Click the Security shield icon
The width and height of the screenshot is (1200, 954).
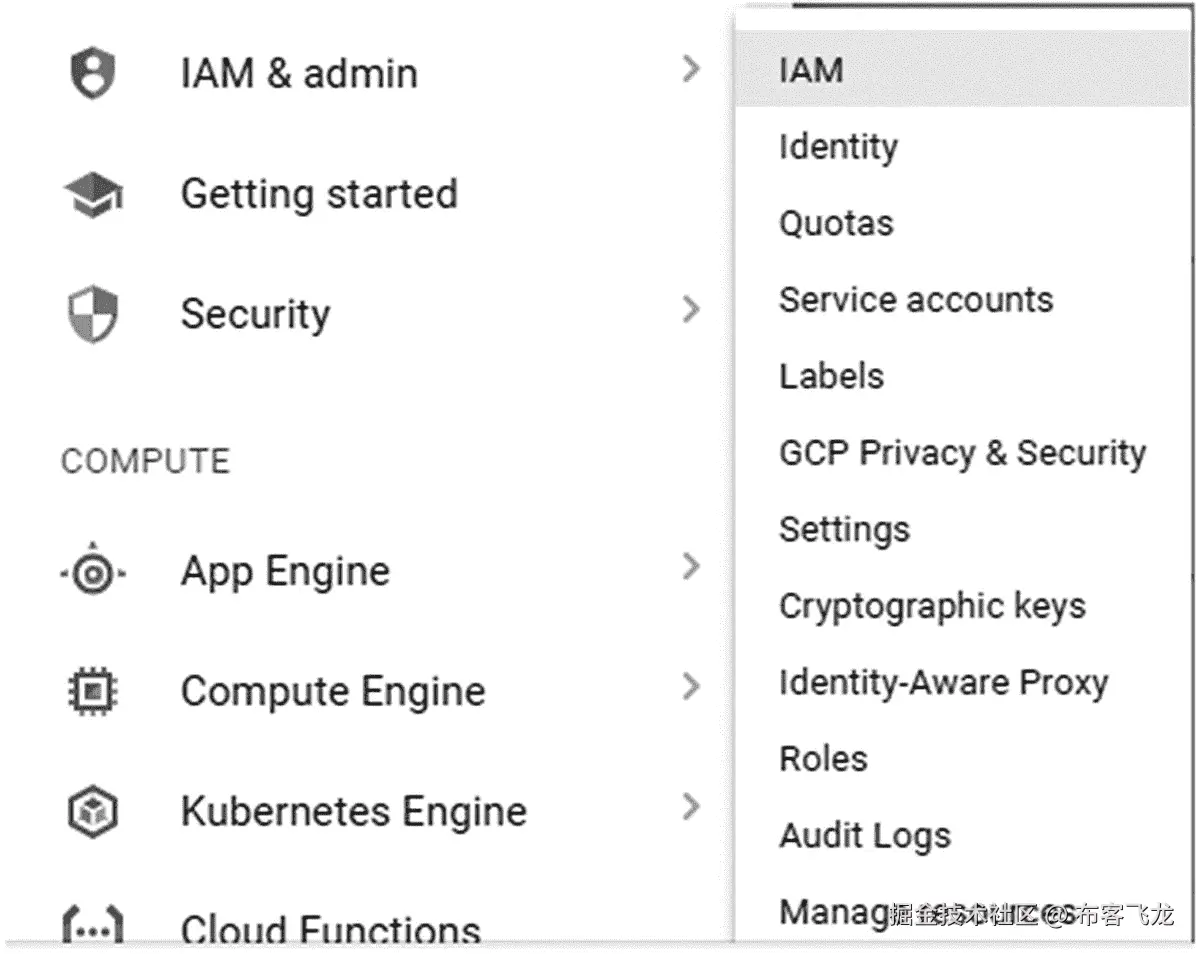point(92,315)
